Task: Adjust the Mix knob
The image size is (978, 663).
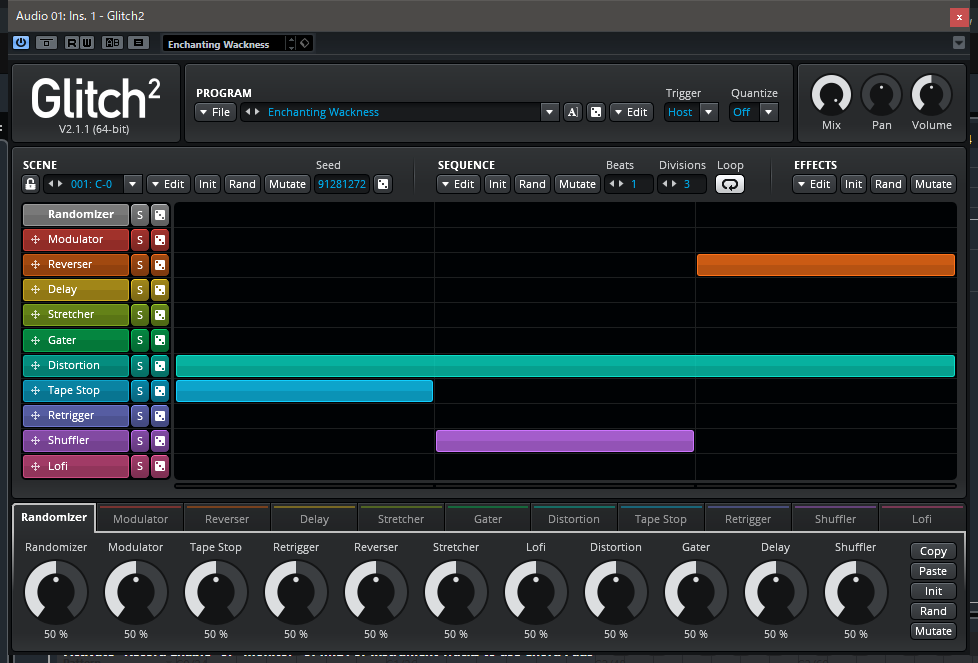Action: [x=831, y=96]
